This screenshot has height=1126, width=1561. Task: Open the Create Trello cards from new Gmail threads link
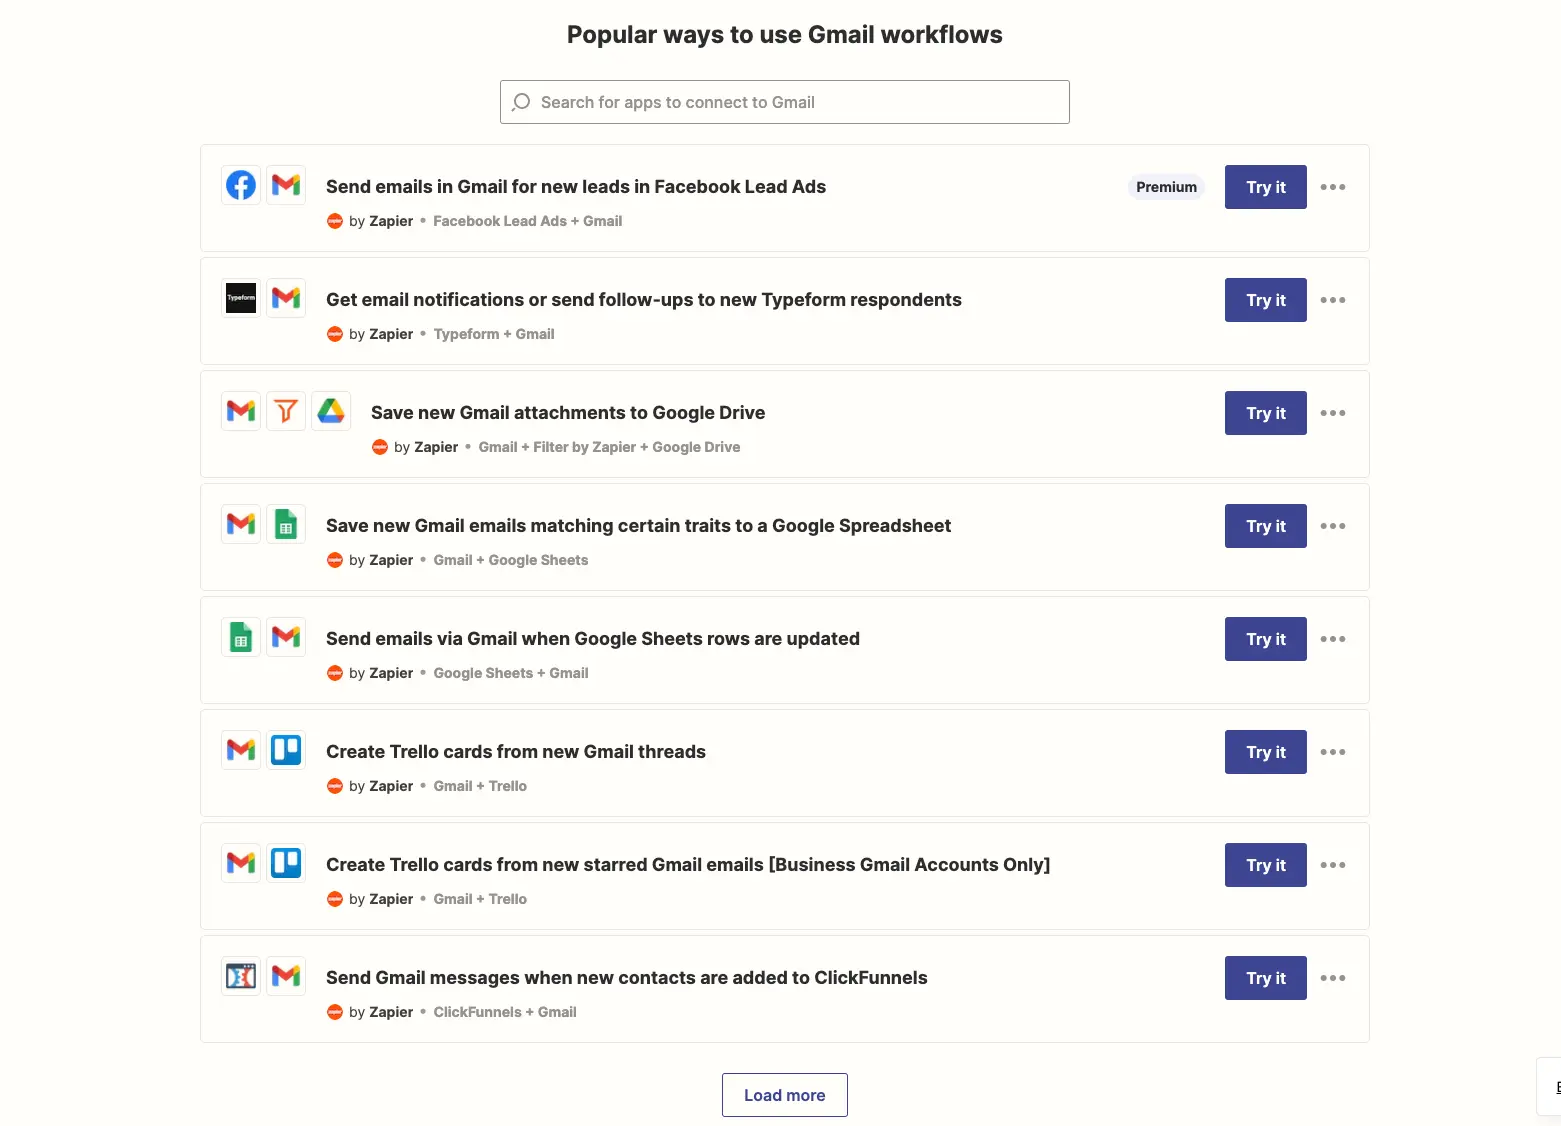(516, 752)
